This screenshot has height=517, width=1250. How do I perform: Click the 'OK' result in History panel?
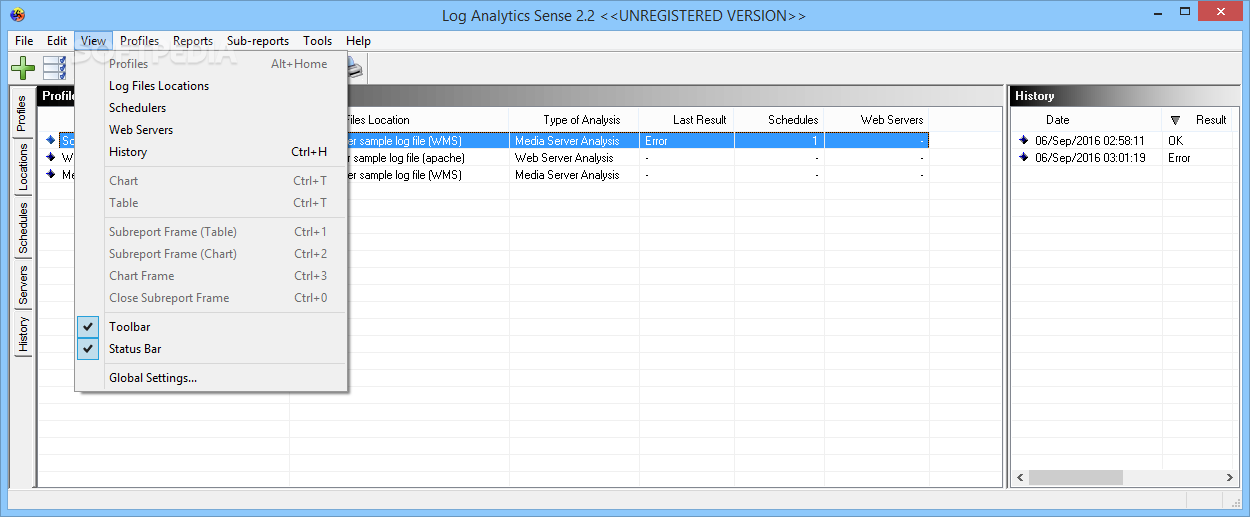tap(1175, 141)
